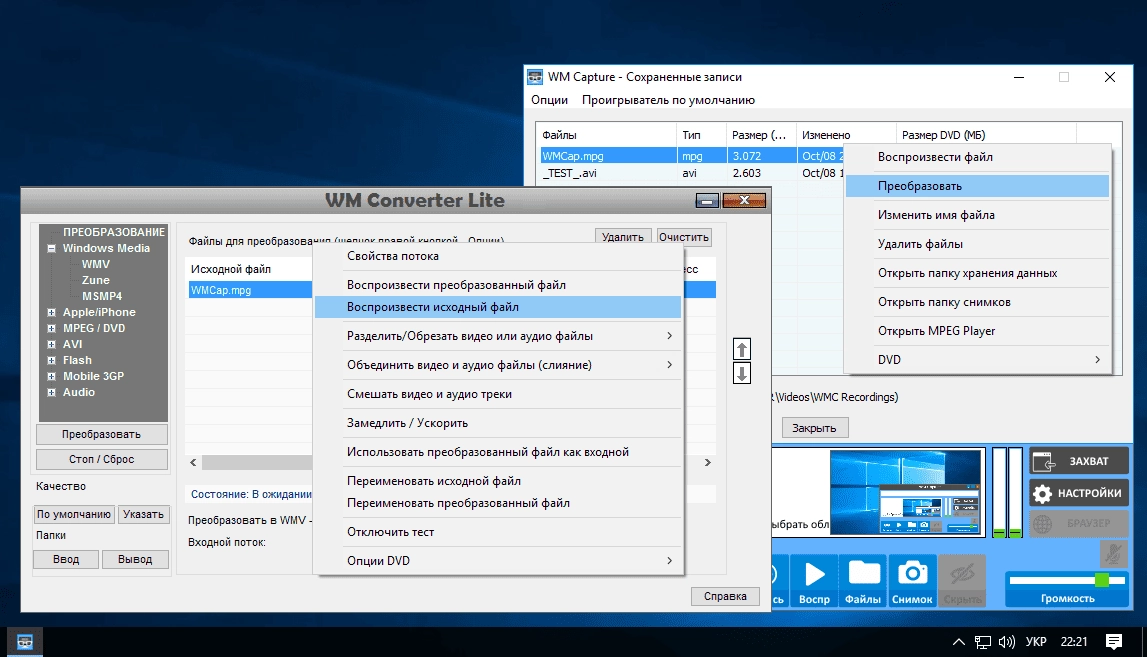Click the speaker volume icon in the tray
Screen dimensions: 1147x657
[1007, 642]
